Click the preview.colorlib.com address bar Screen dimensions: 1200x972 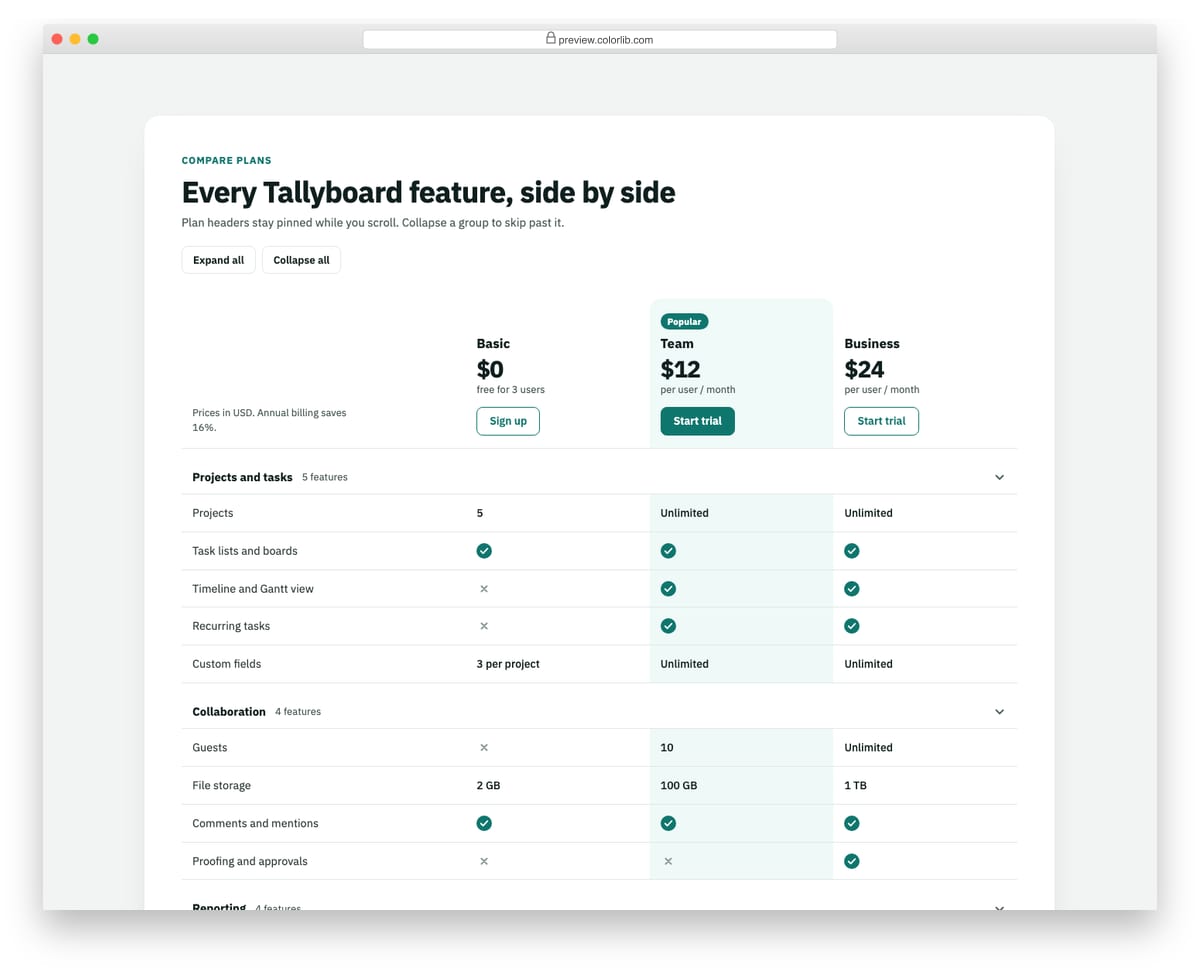(x=600, y=40)
